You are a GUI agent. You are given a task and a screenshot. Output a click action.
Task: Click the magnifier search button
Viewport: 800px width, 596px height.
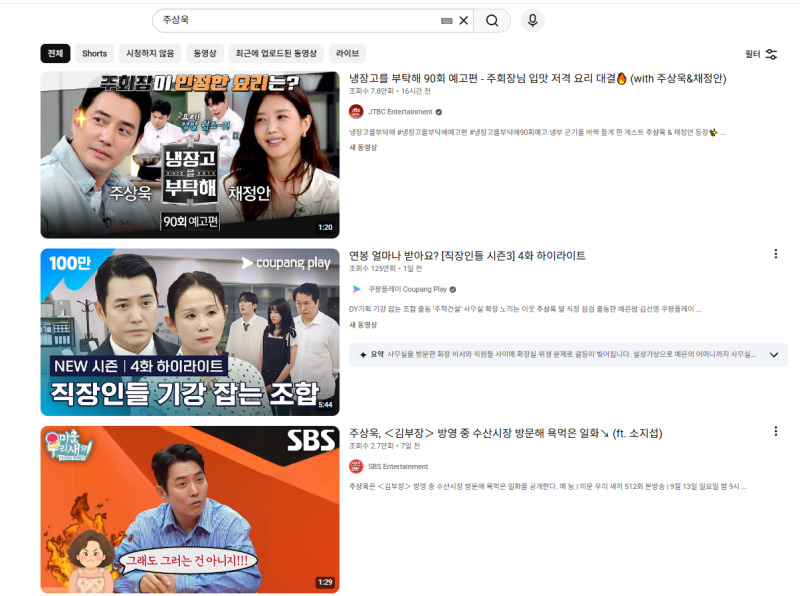point(492,20)
